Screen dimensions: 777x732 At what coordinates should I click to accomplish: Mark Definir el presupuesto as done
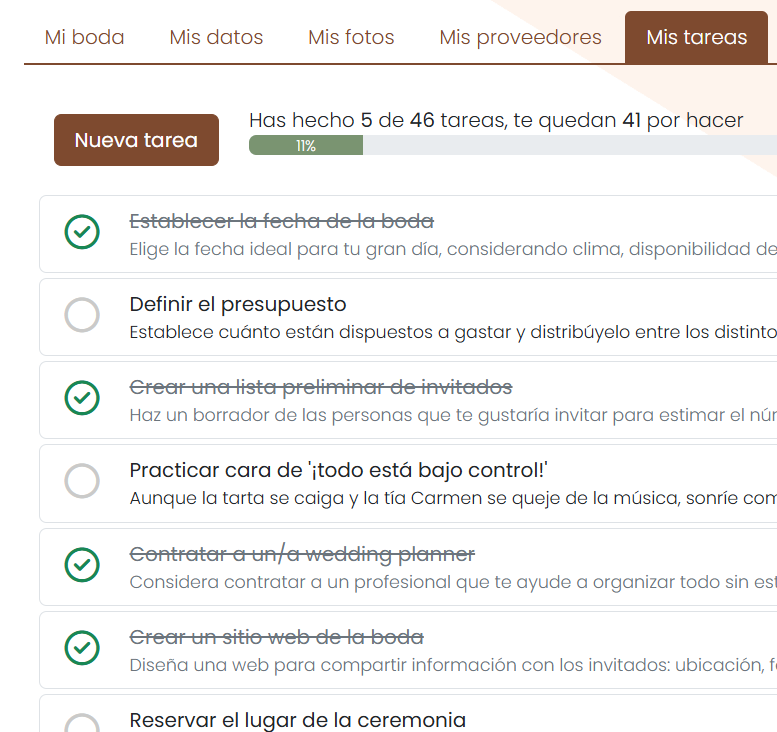[82, 315]
